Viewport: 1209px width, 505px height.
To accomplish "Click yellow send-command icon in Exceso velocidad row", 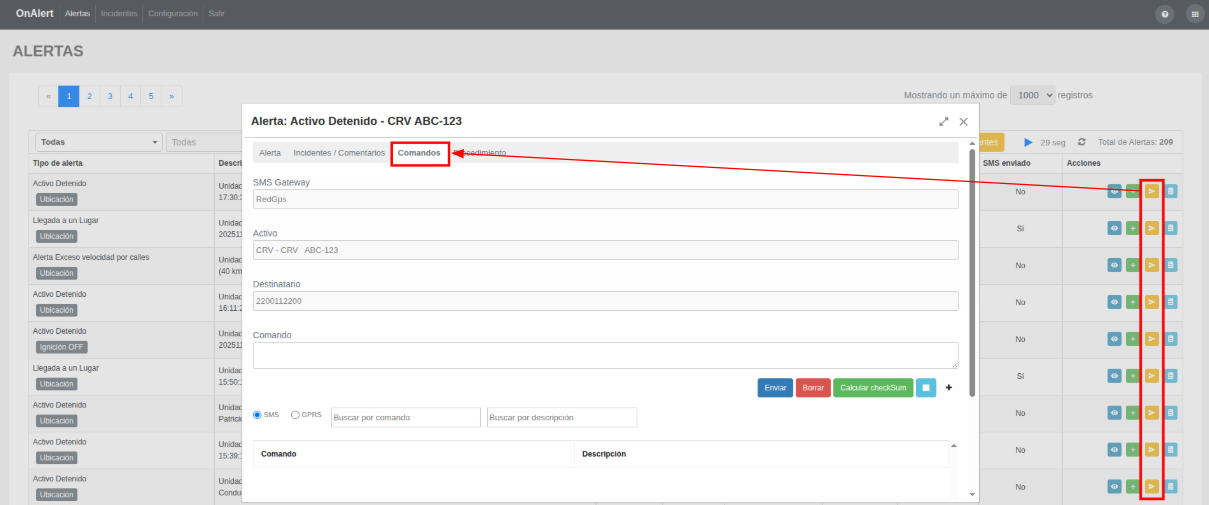I will coord(1151,265).
